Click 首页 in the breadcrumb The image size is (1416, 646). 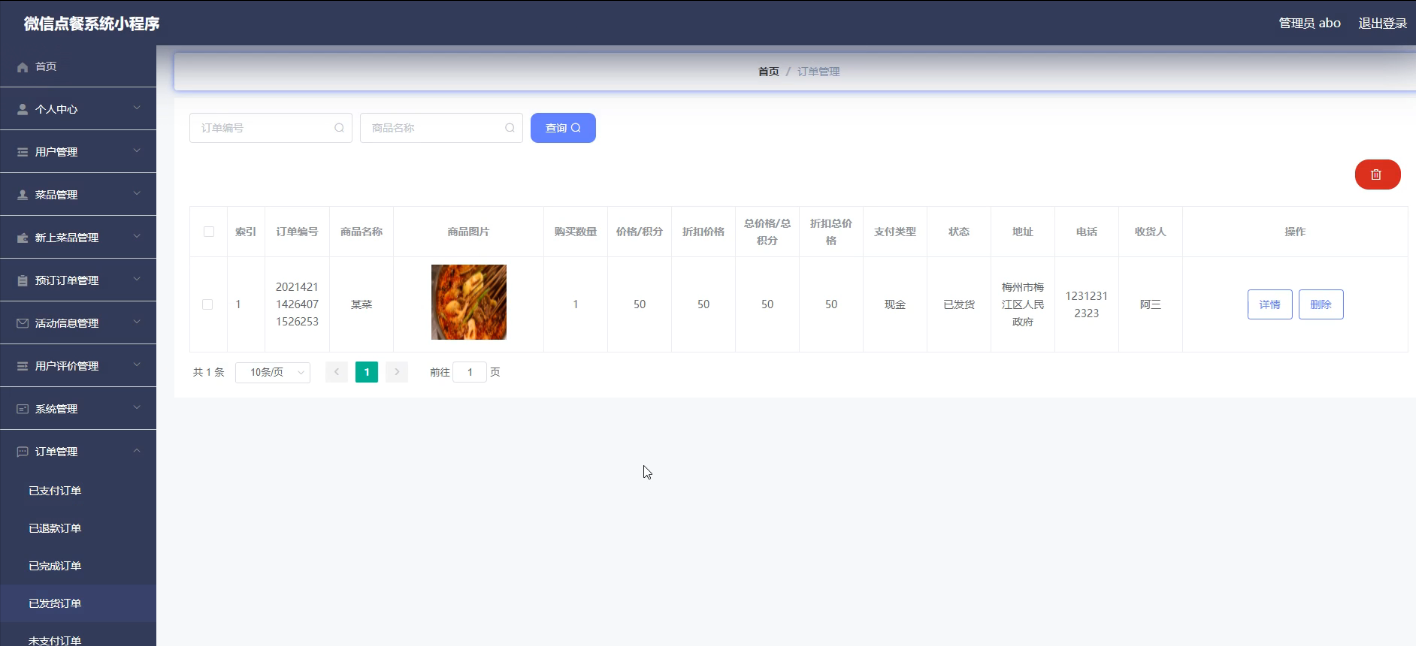768,72
